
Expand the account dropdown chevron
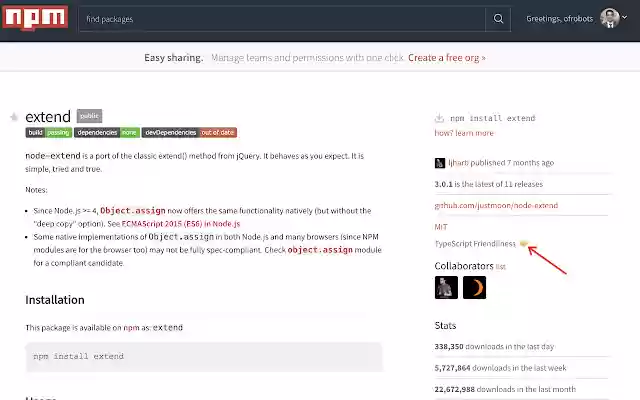click(x=624, y=17)
